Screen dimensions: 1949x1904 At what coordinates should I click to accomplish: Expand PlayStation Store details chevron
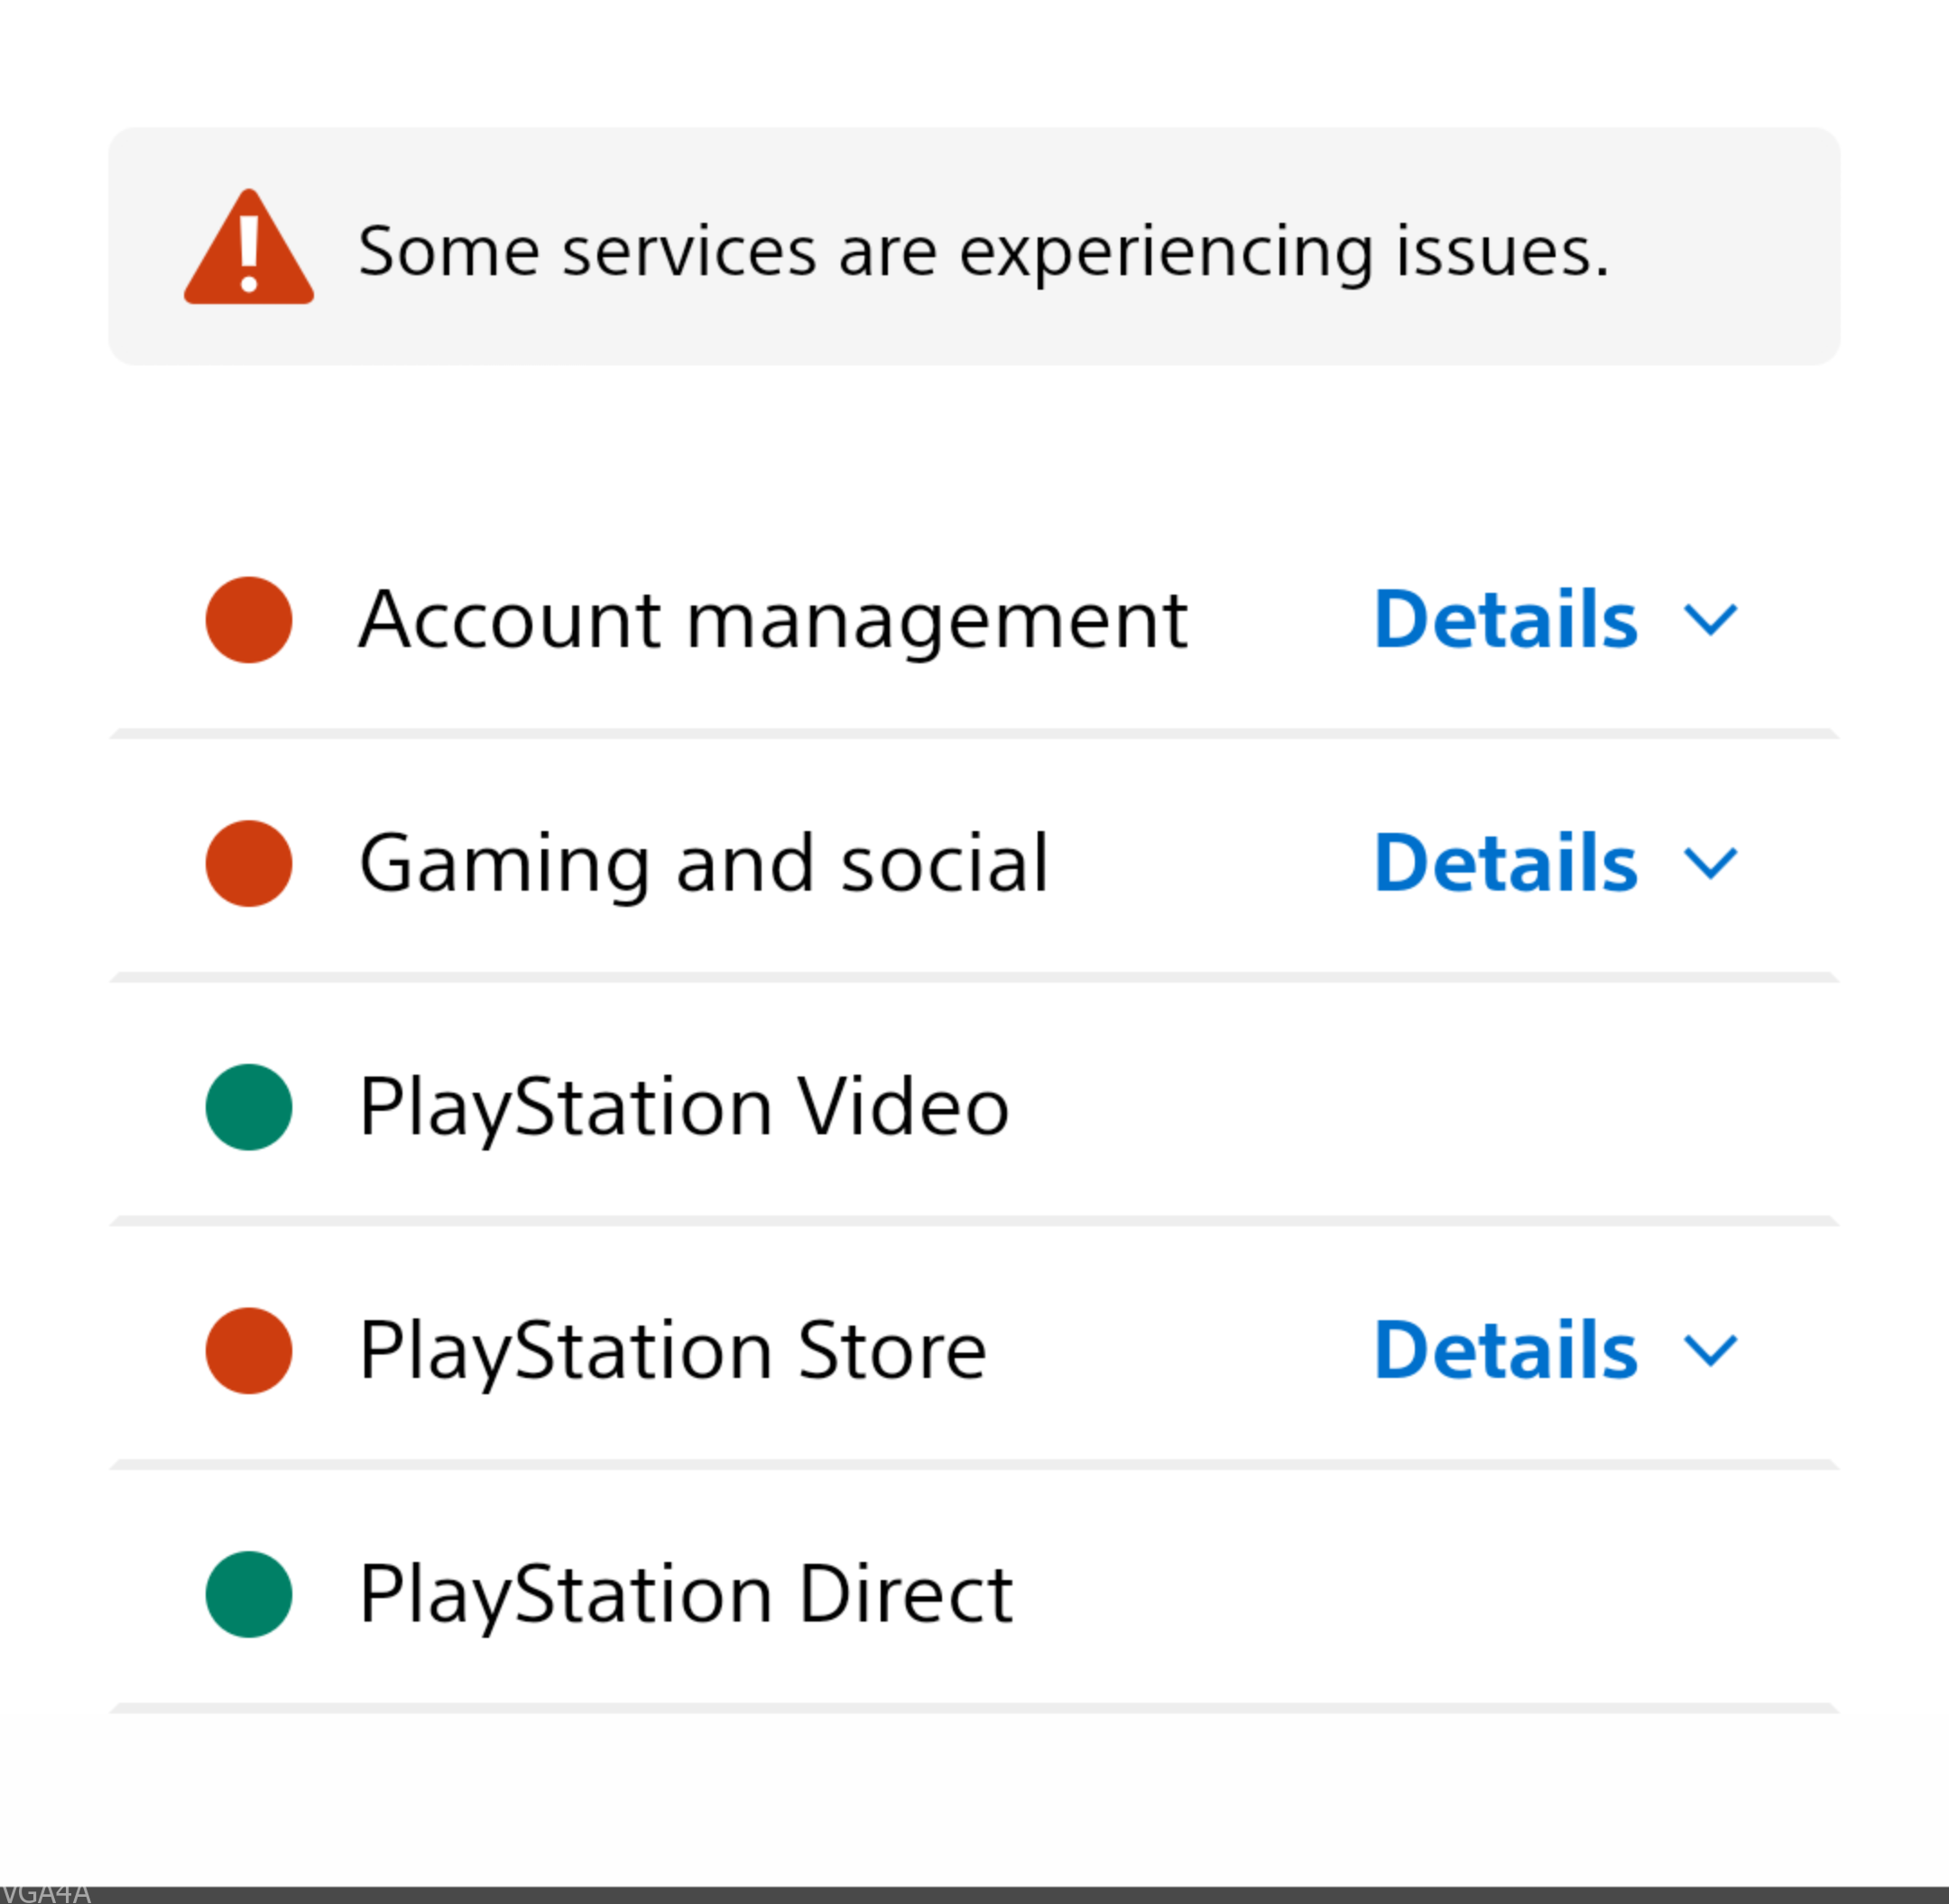tap(1710, 1351)
